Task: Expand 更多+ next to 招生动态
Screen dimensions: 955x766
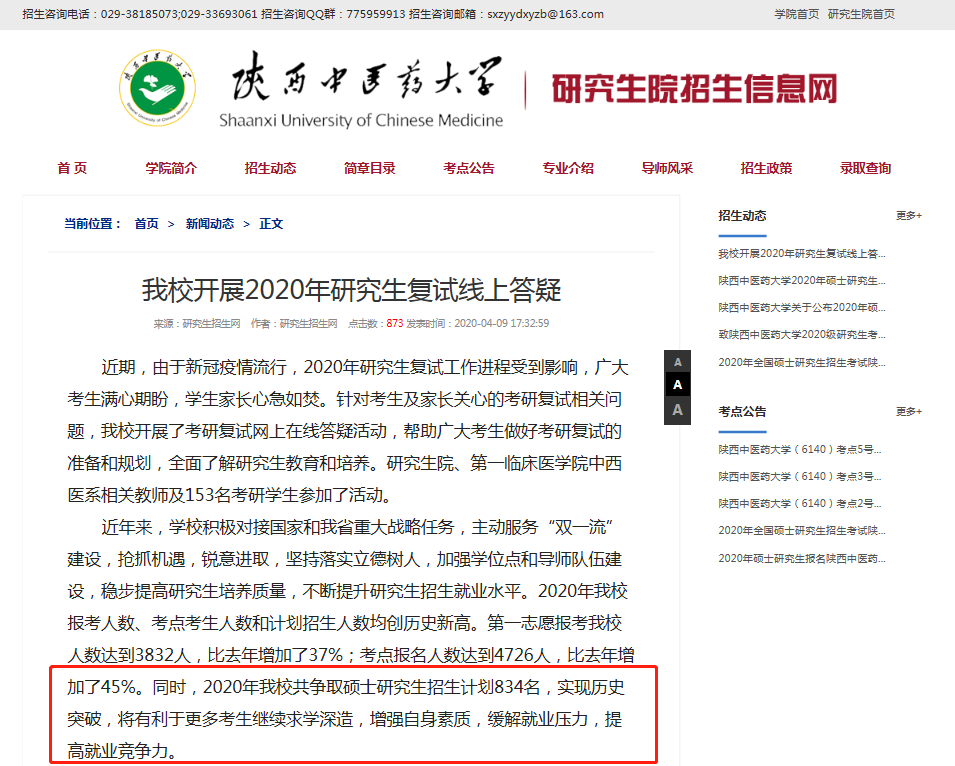Action: tap(908, 215)
